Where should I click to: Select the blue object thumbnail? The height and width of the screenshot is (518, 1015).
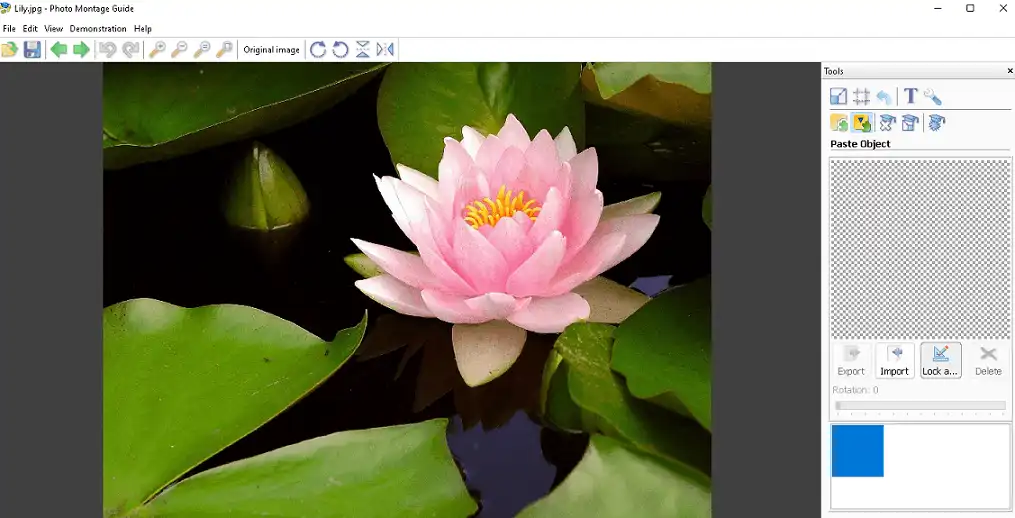click(x=857, y=451)
